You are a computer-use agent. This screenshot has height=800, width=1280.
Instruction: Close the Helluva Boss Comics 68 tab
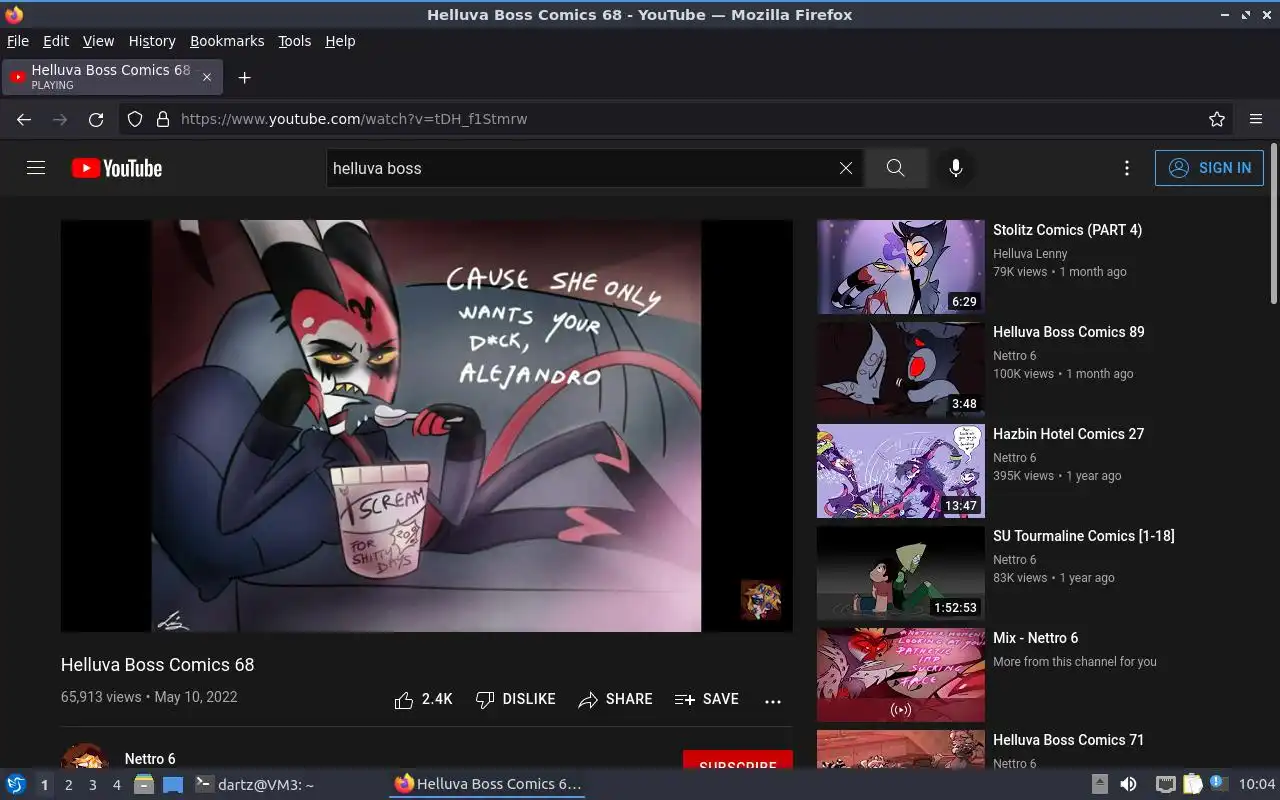207,77
